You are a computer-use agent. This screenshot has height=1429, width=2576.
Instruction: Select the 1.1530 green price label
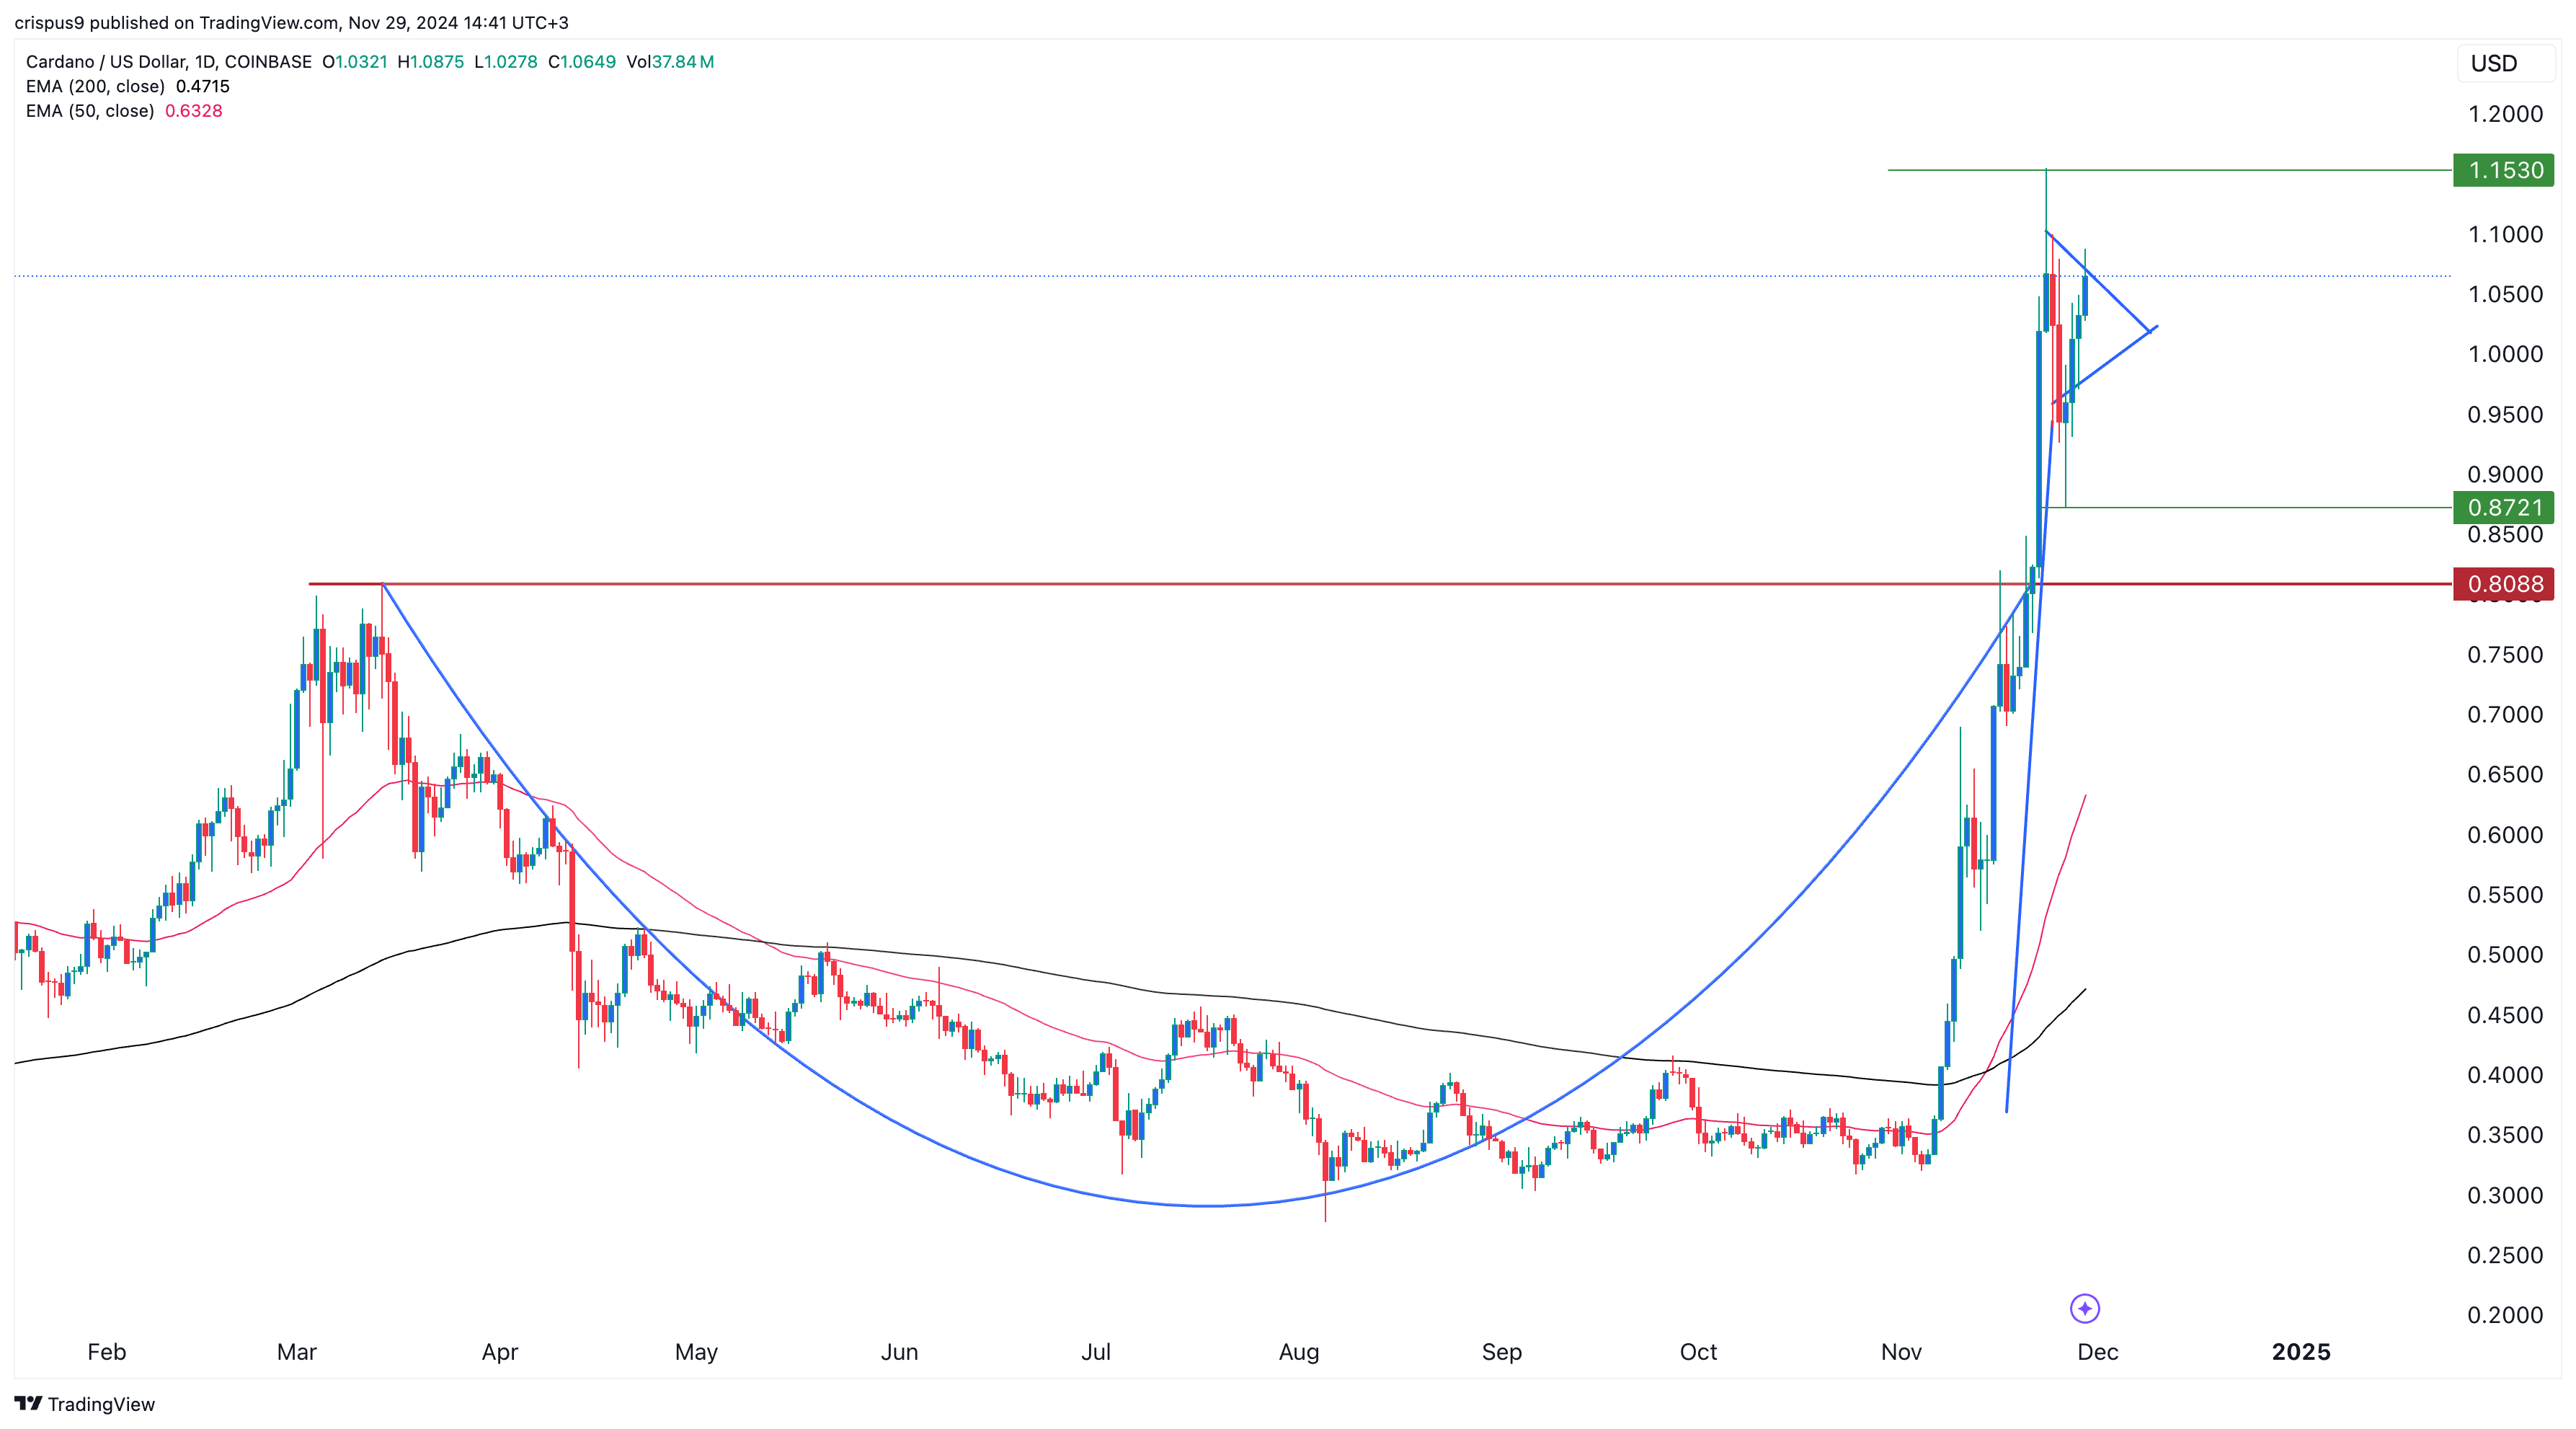2504,170
